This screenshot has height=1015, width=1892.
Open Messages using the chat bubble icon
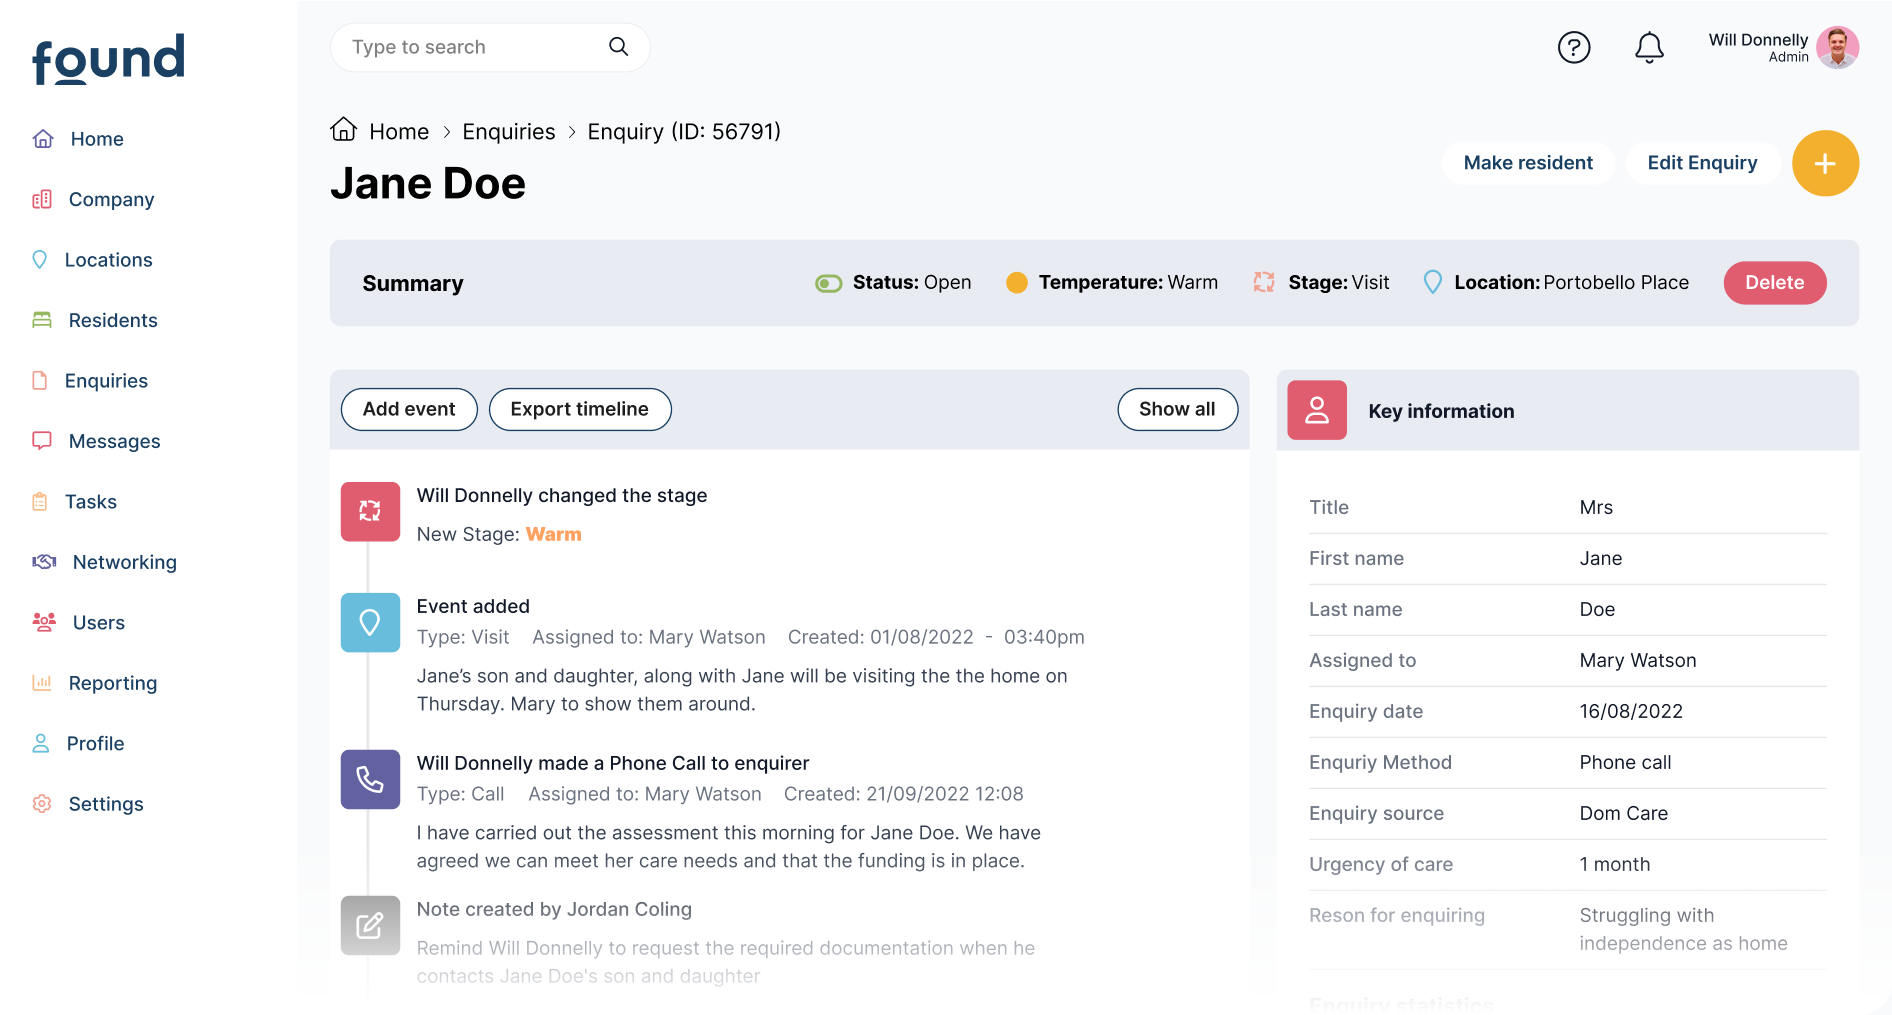click(x=42, y=440)
